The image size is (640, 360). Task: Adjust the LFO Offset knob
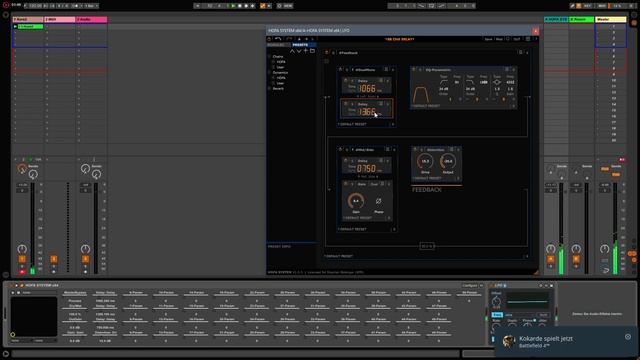point(496,301)
